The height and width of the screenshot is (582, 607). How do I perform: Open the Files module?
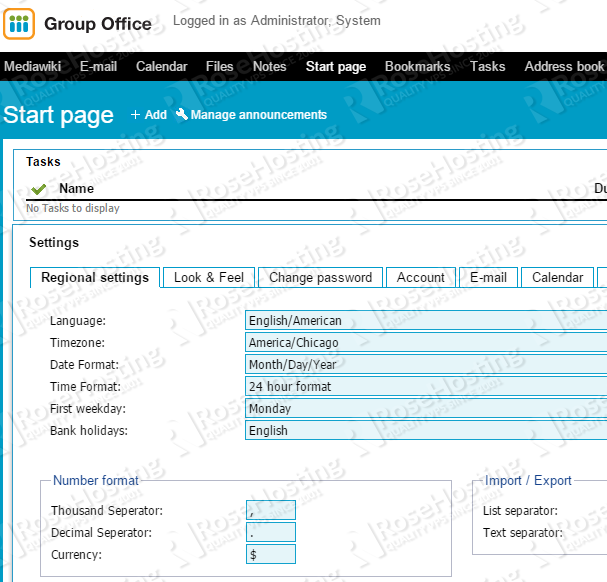[x=219, y=67]
